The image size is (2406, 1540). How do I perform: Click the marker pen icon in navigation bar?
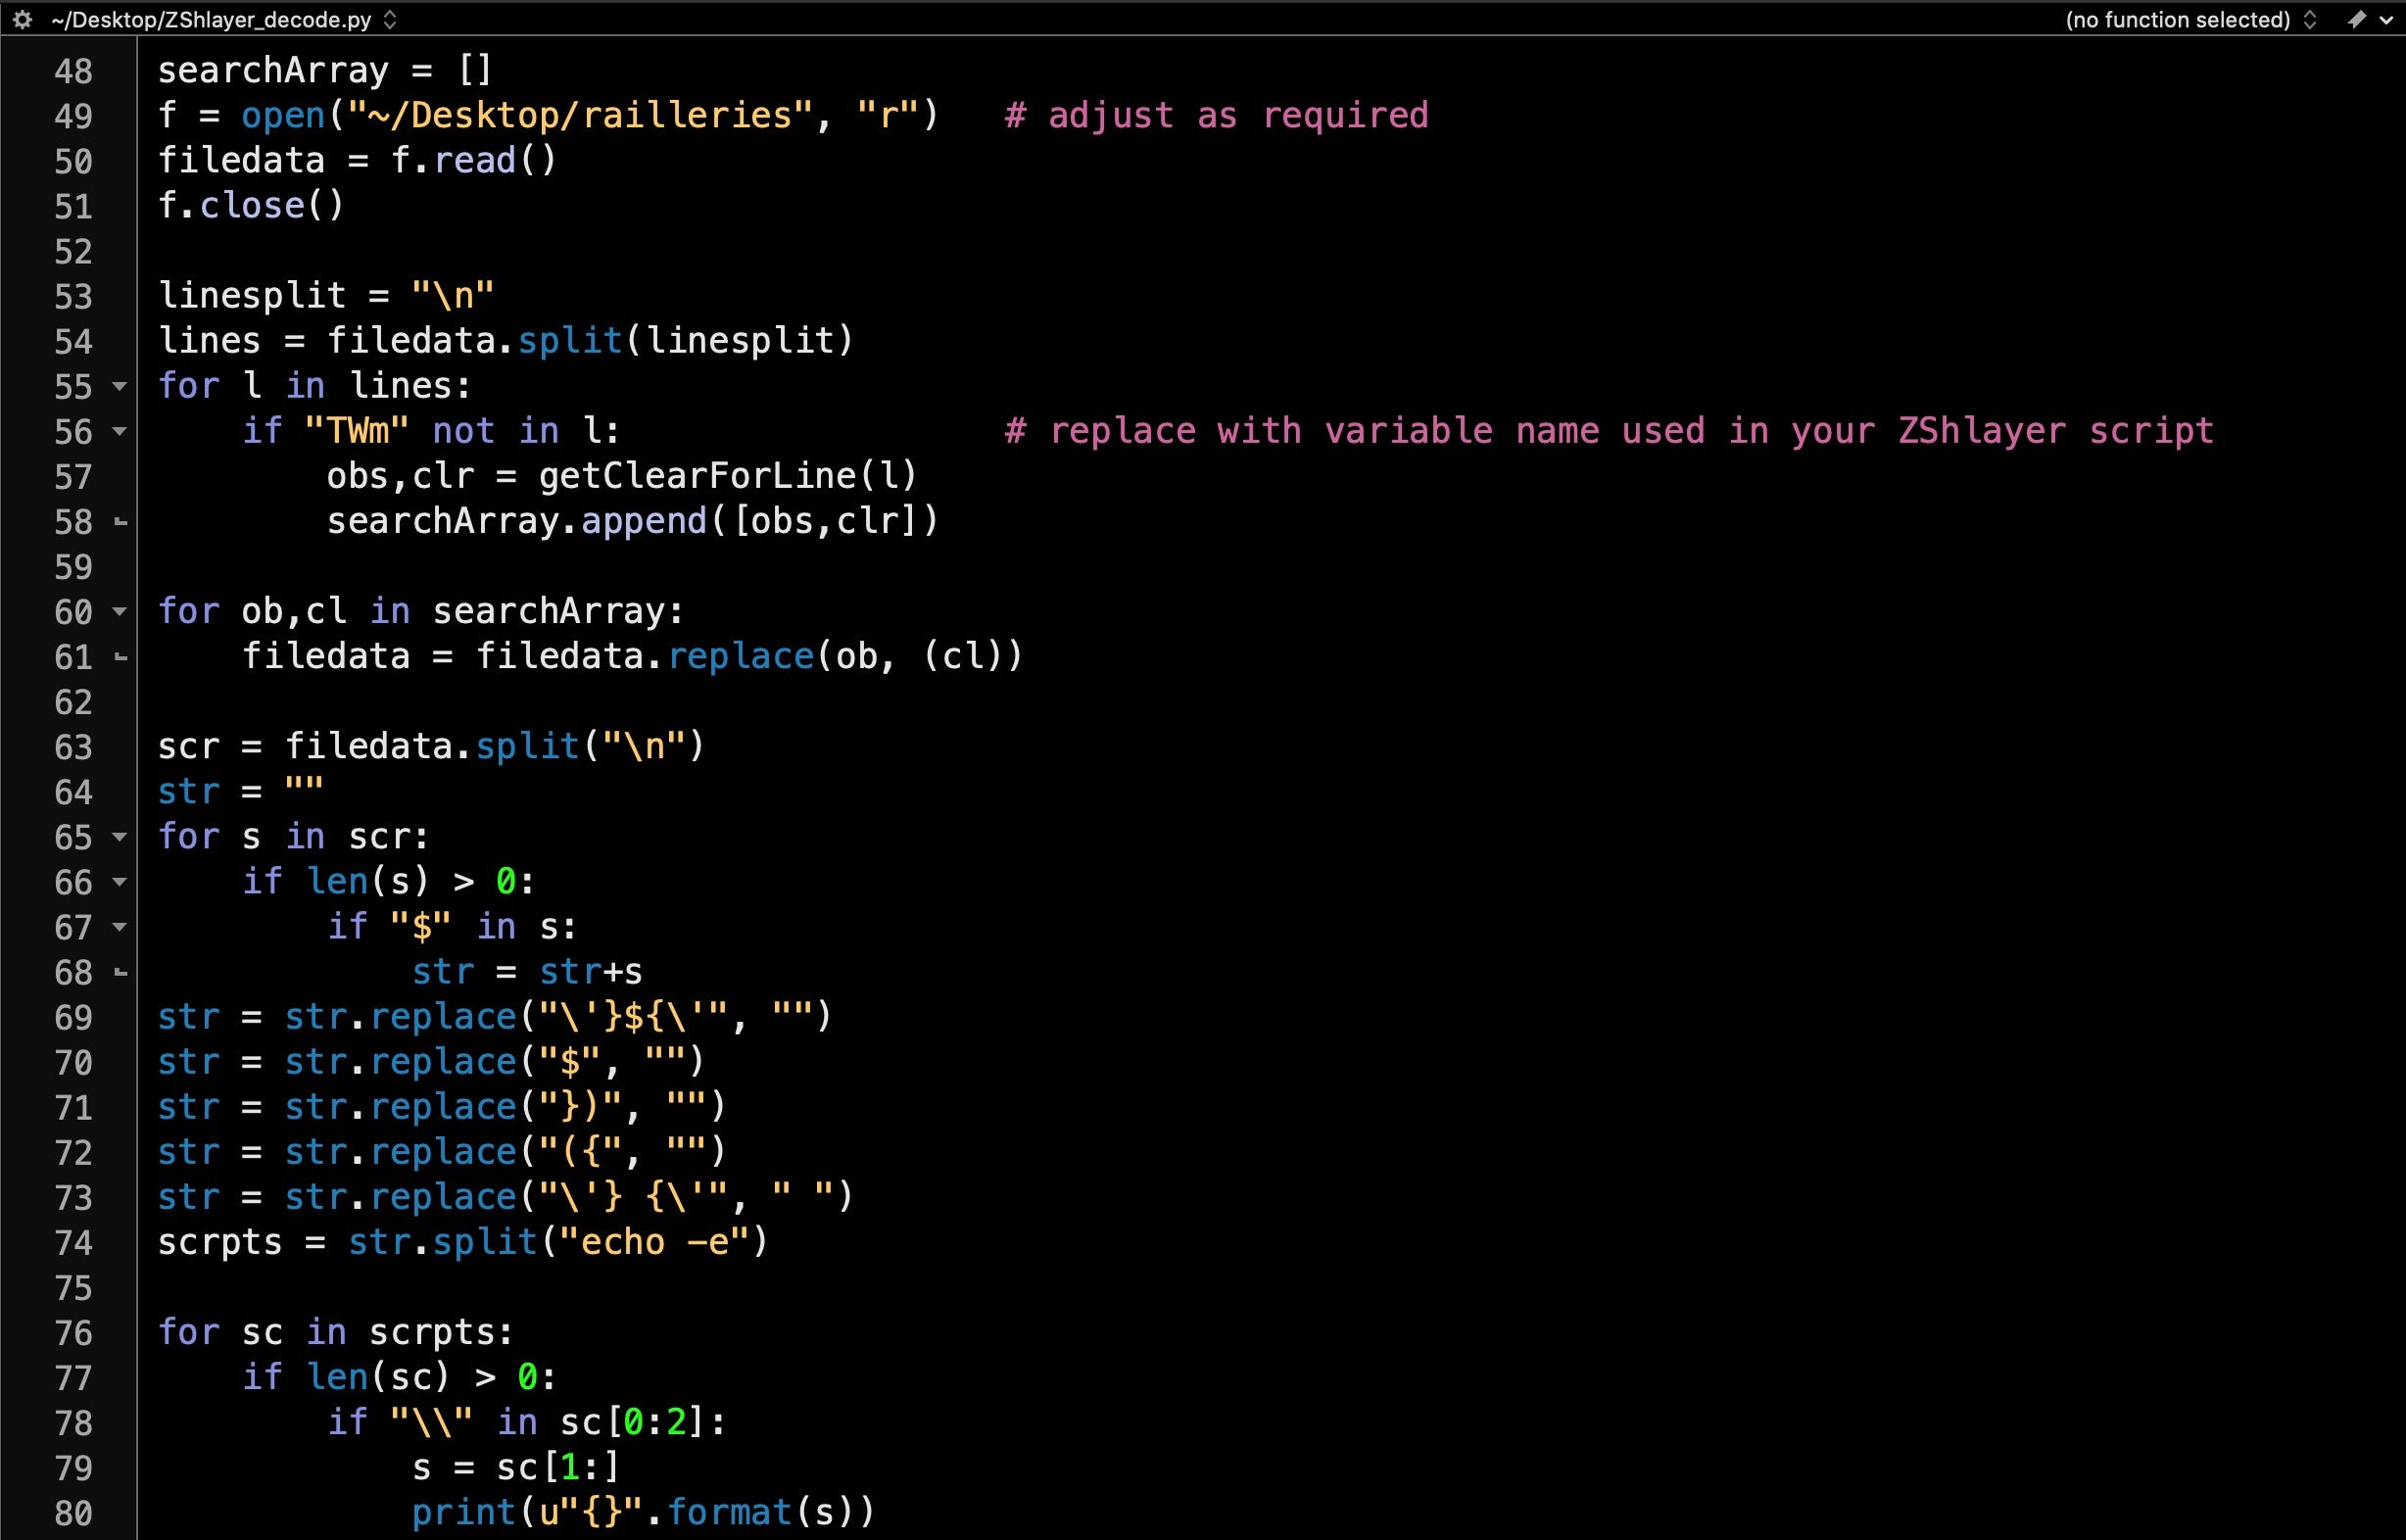pos(2357,19)
